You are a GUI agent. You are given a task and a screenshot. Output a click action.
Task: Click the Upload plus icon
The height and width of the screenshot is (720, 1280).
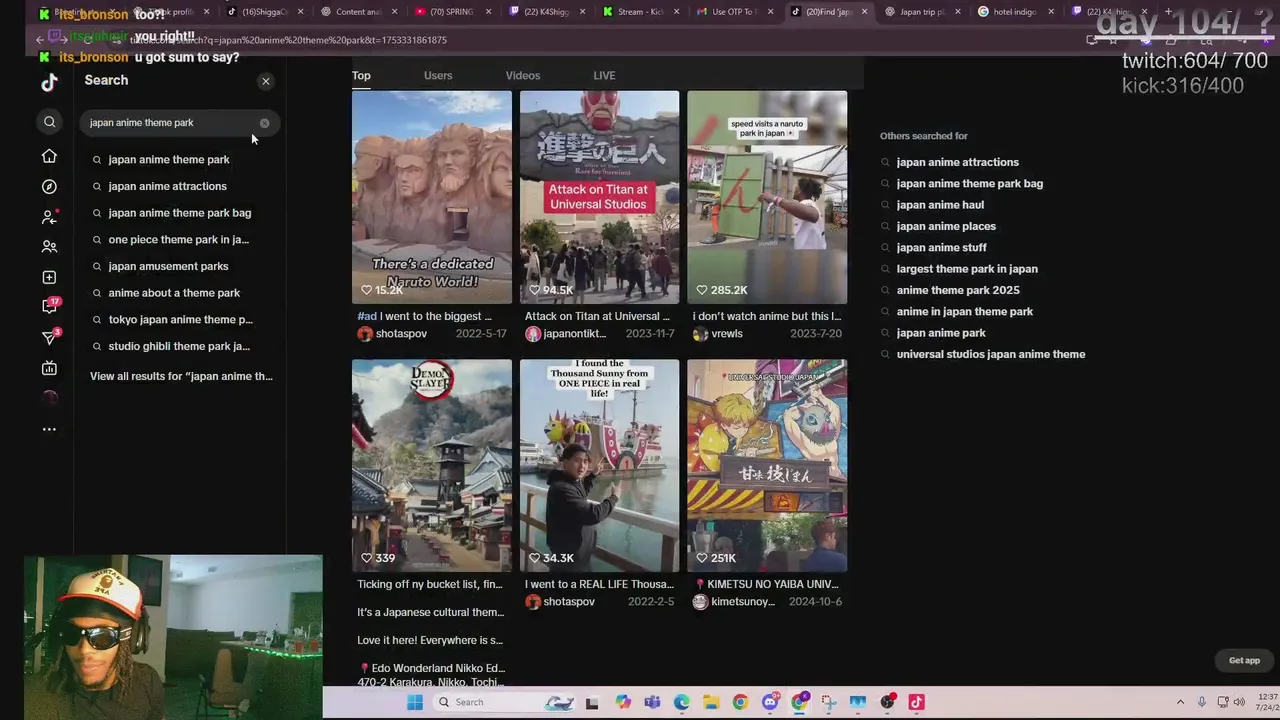pyautogui.click(x=49, y=277)
